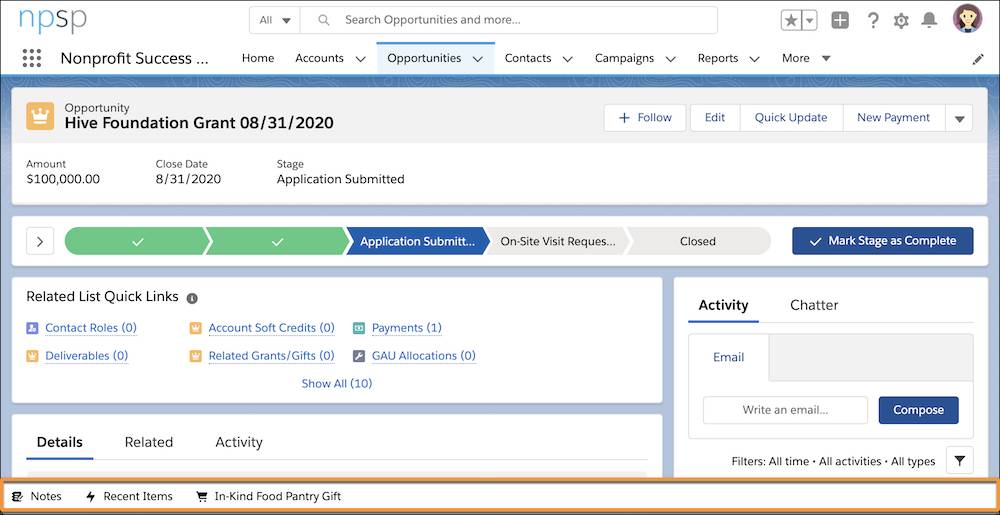Viewport: 1000px width, 515px height.
Task: Open the help question mark icon
Action: point(873,20)
